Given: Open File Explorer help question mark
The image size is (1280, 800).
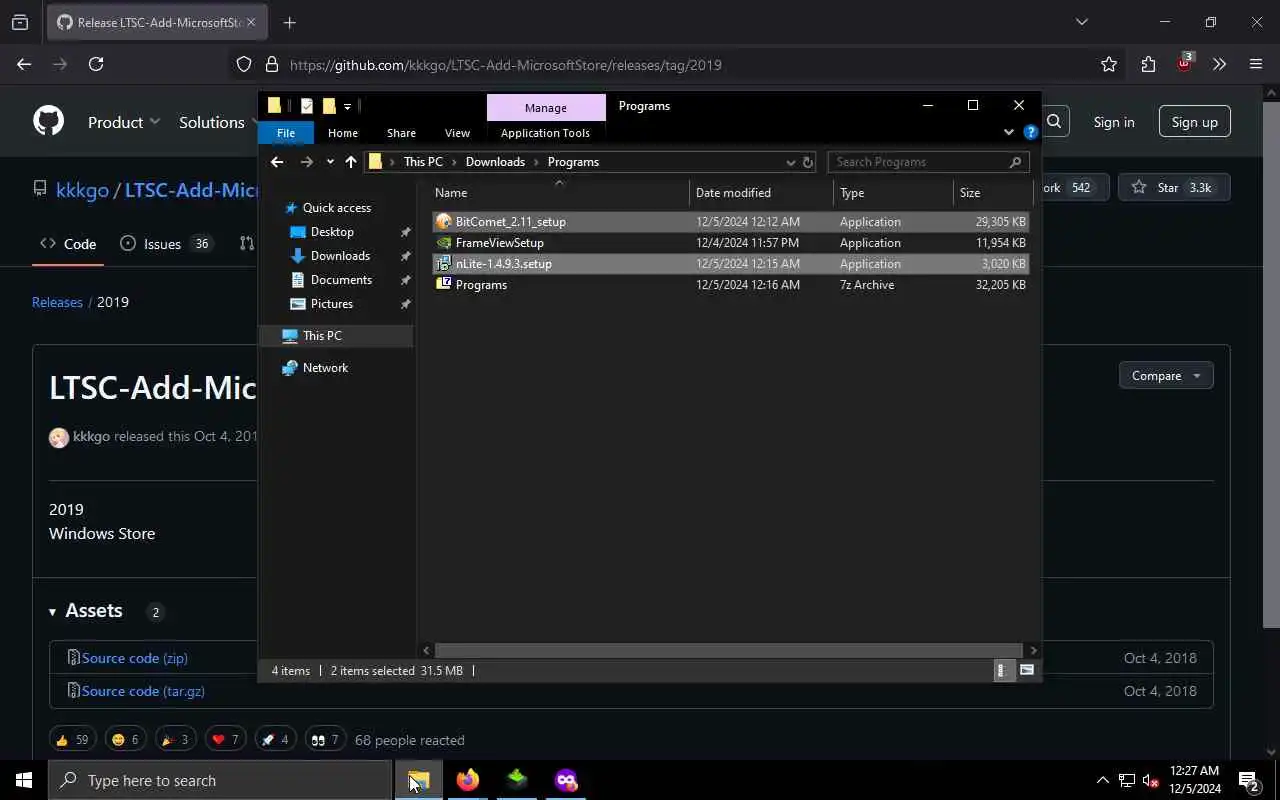Looking at the screenshot, I should coord(1030,132).
